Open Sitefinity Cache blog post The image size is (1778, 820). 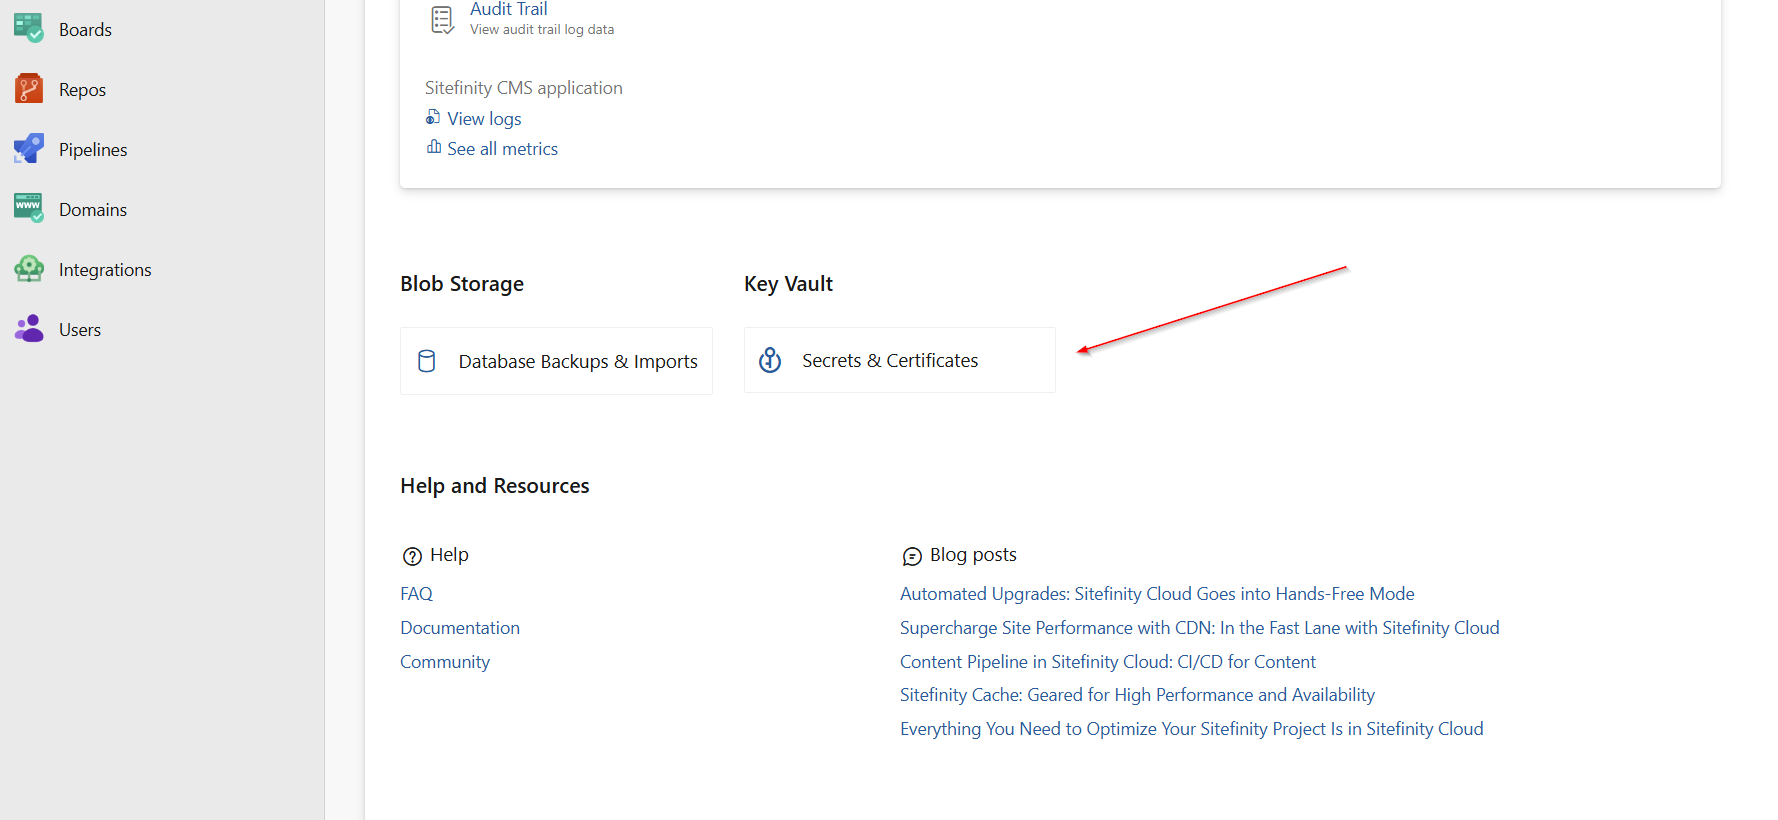pyautogui.click(x=1137, y=695)
